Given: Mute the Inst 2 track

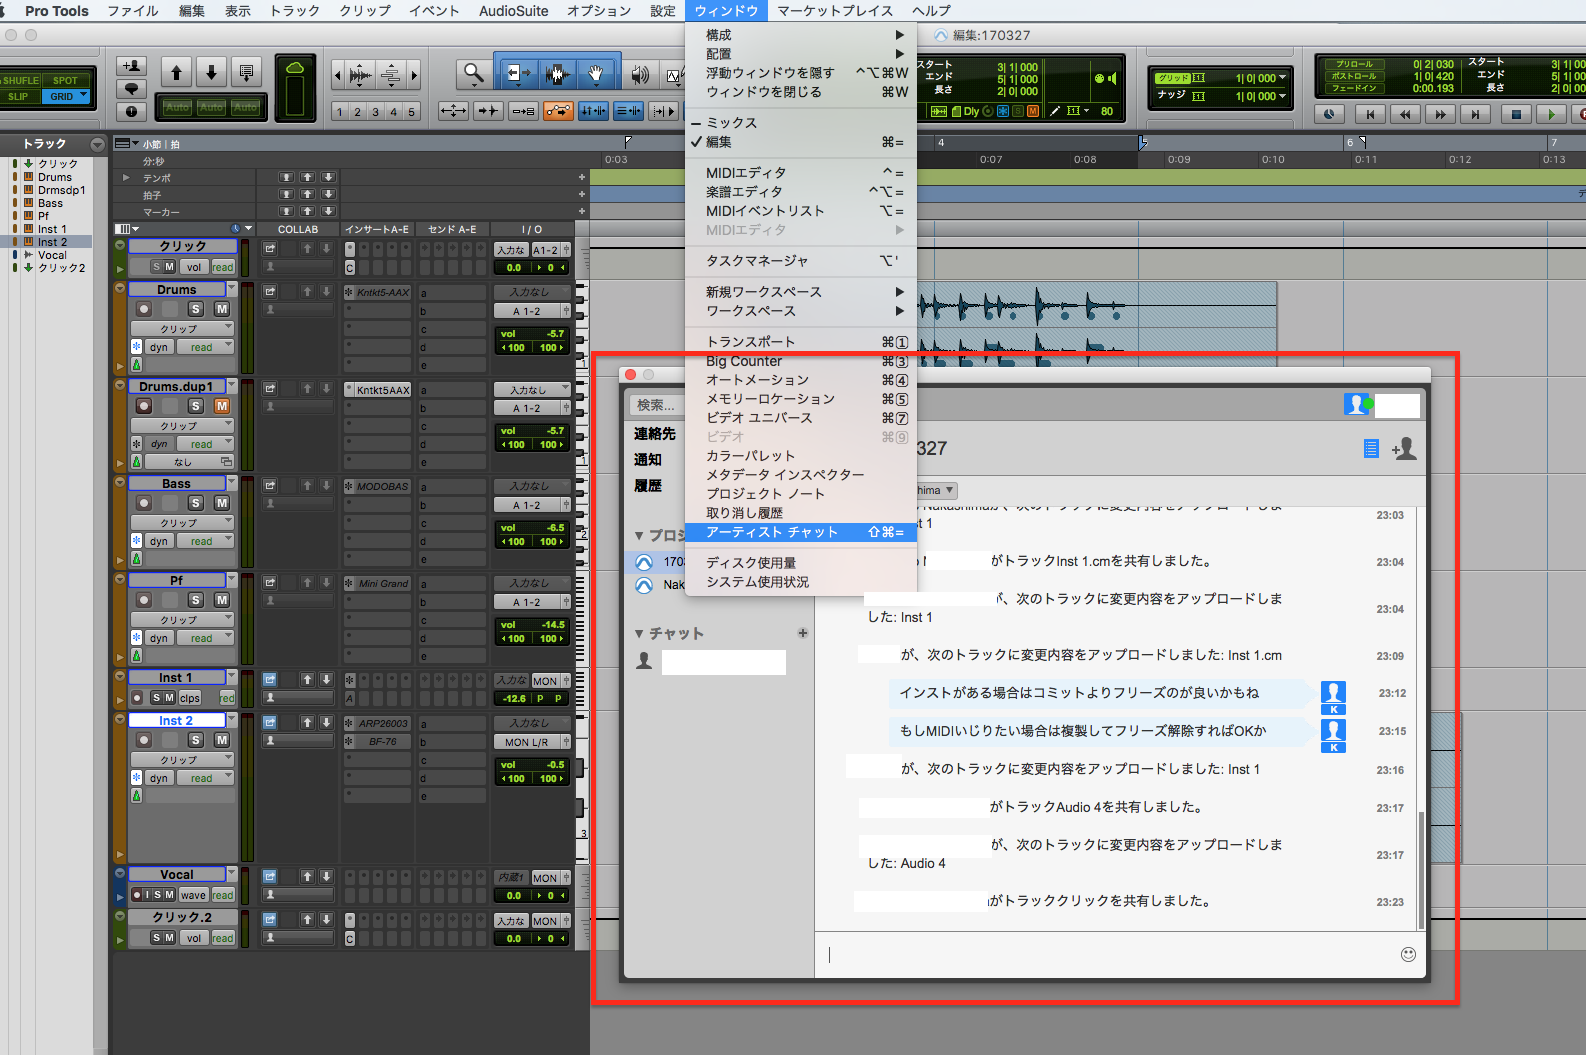Looking at the screenshot, I should tap(222, 740).
